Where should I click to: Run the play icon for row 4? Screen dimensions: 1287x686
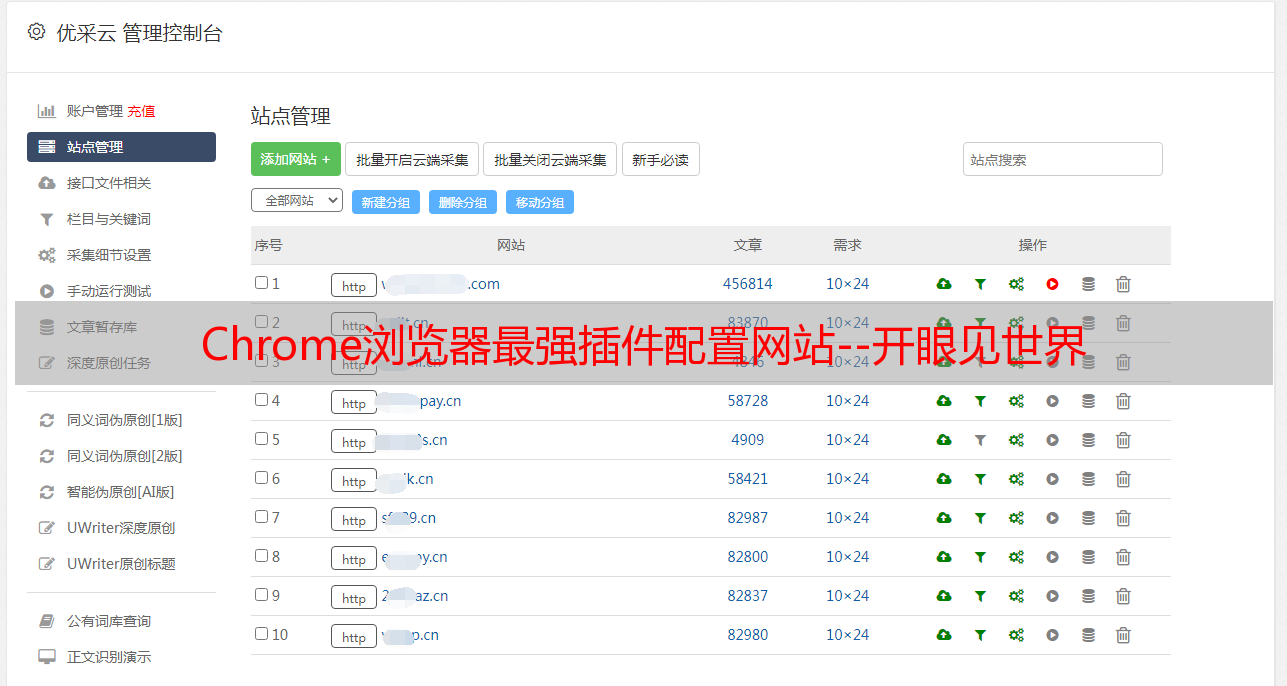1052,401
